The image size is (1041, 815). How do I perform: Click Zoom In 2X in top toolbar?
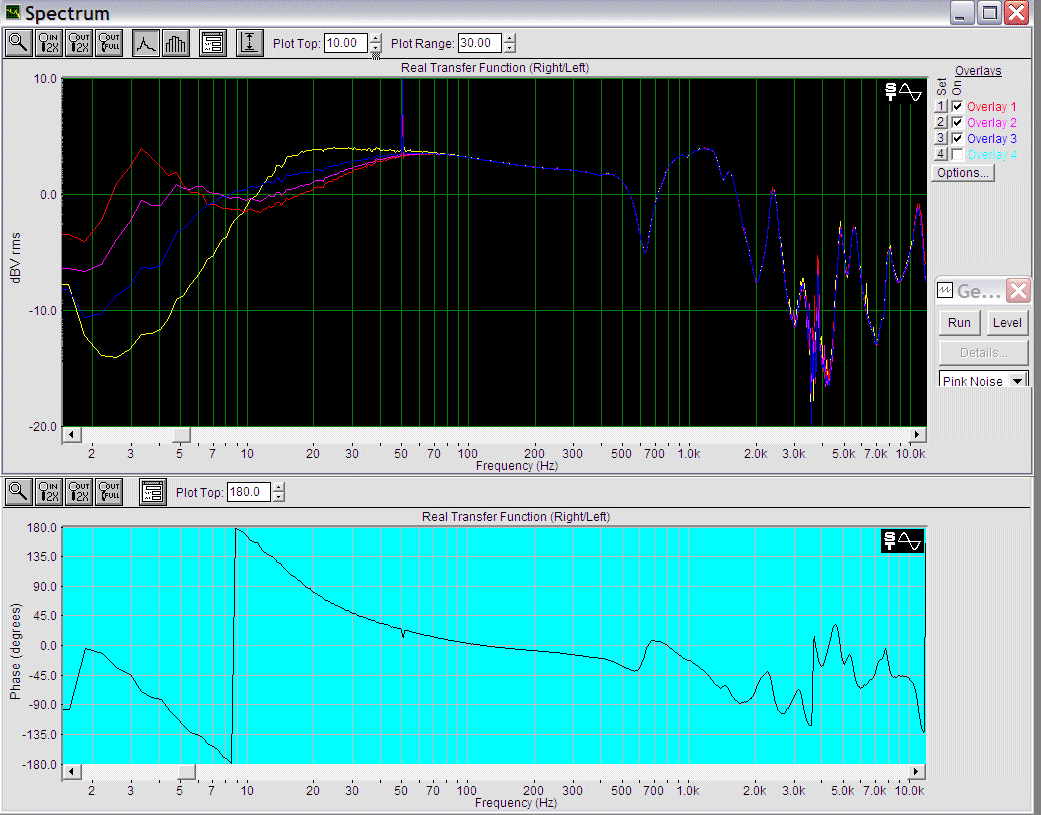click(x=49, y=43)
